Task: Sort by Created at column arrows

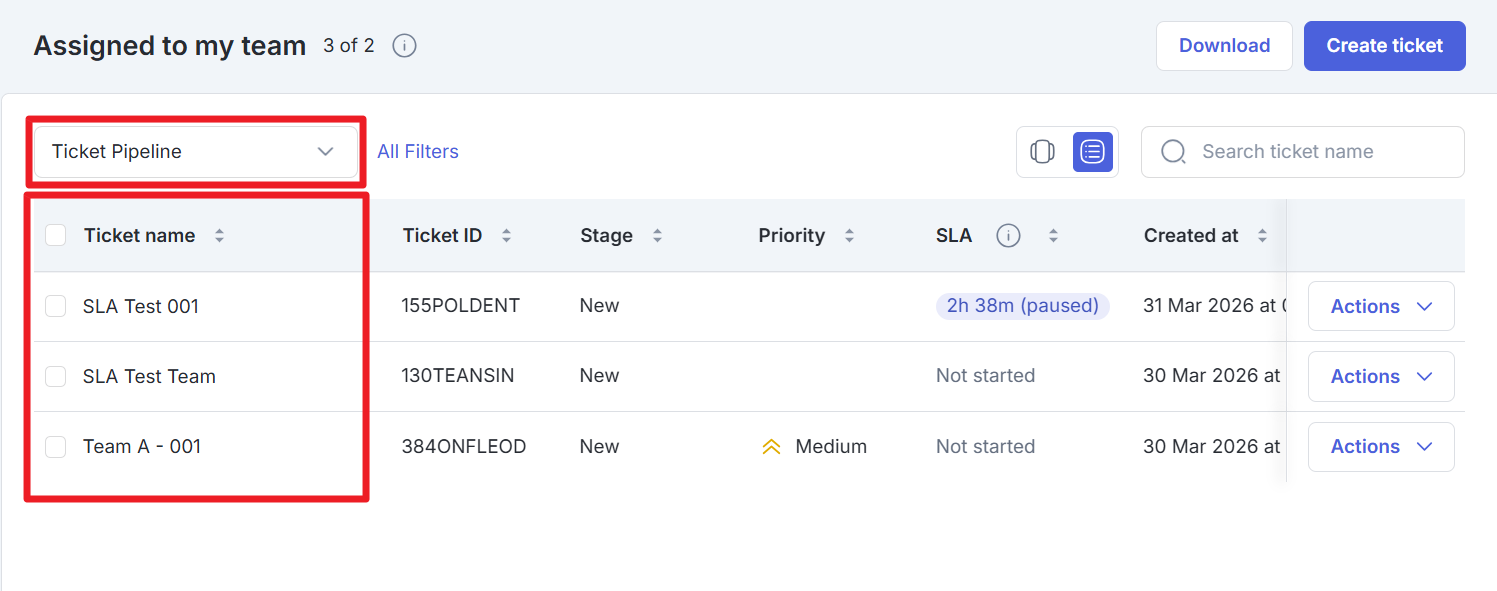Action: pyautogui.click(x=1262, y=236)
